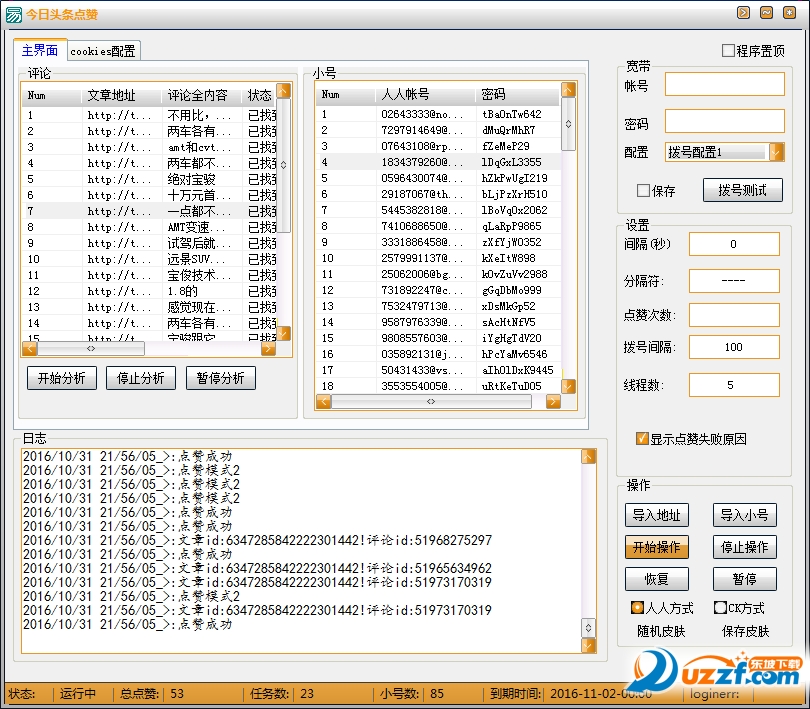Click the broadband 帐号 input field
The height and width of the screenshot is (709, 810).
[725, 84]
